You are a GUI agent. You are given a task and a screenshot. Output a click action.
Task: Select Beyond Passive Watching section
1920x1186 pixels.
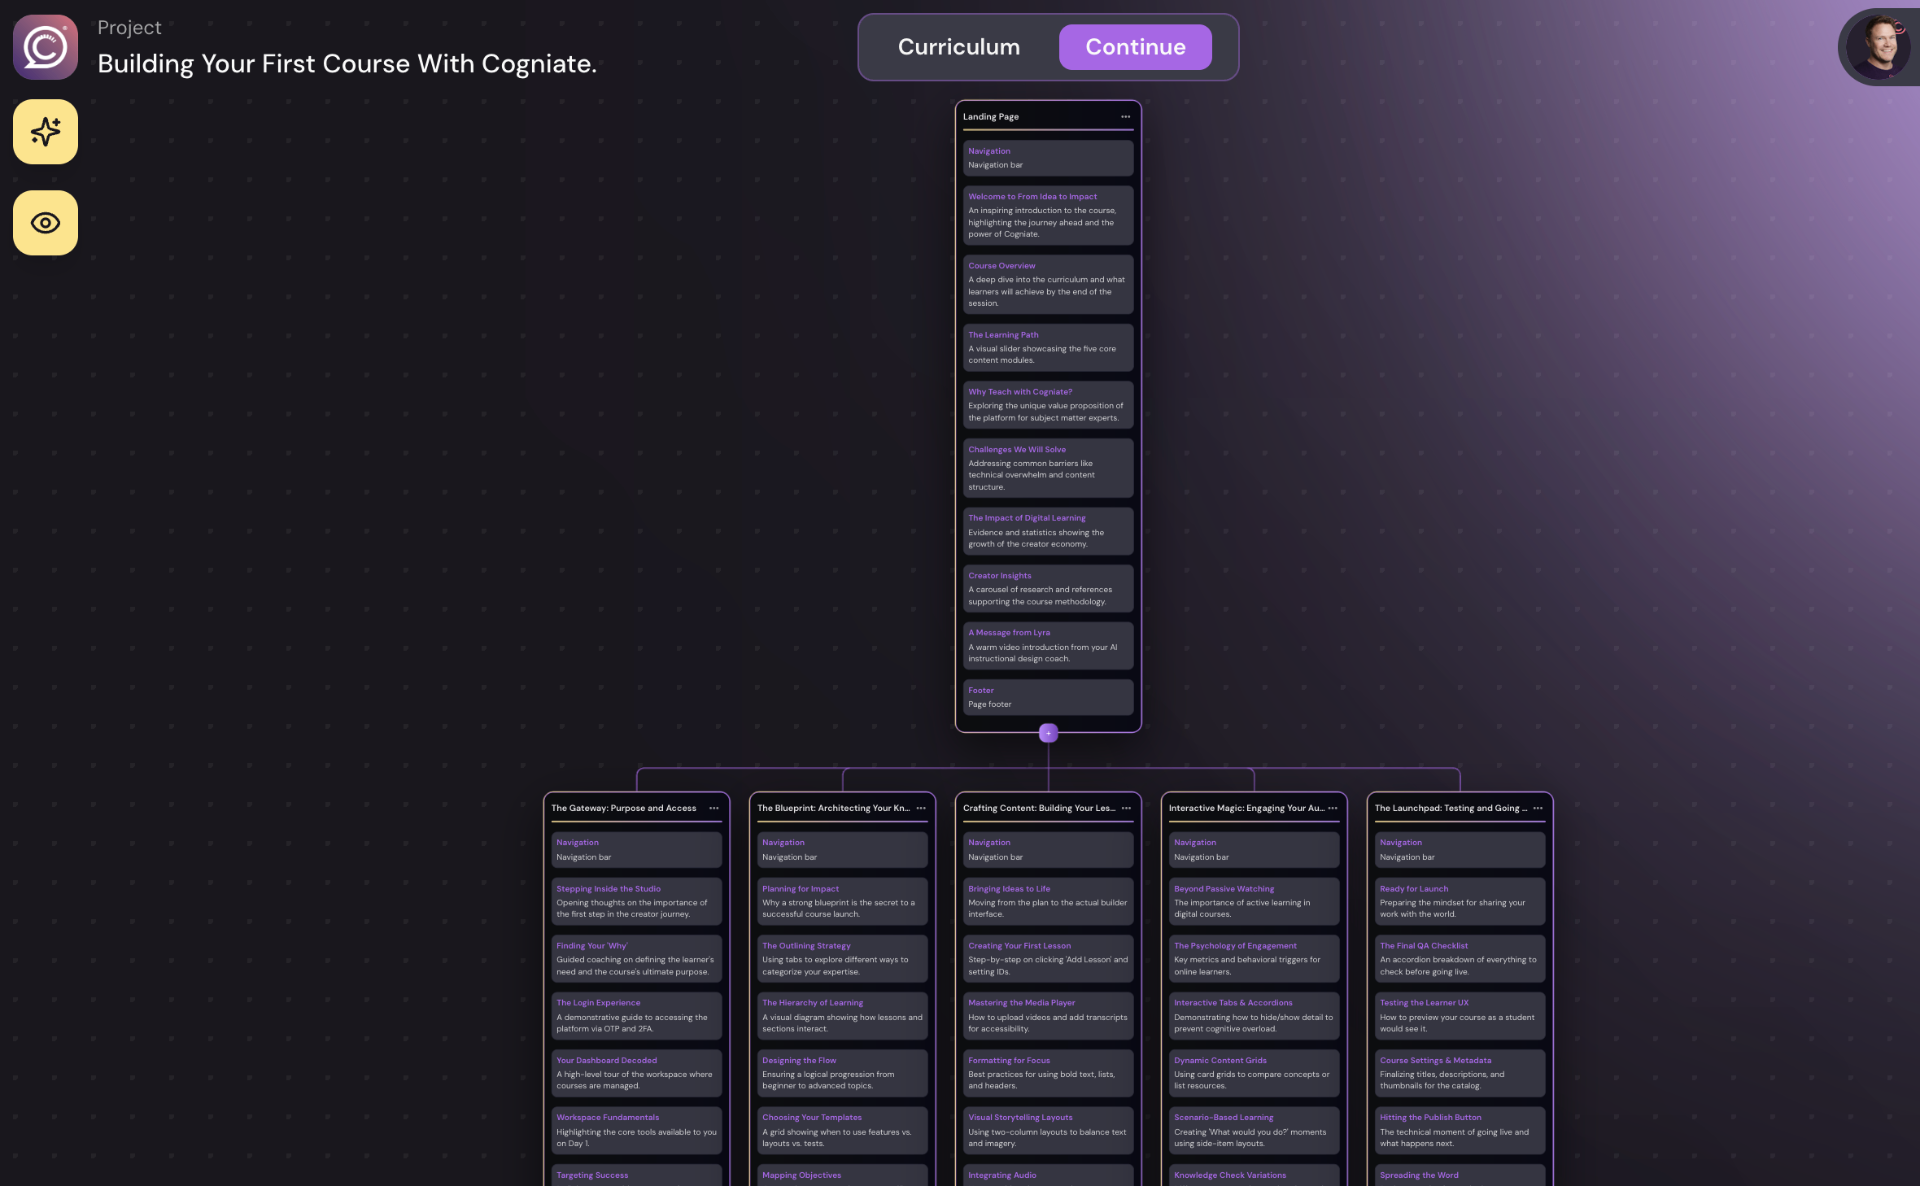click(x=1254, y=901)
